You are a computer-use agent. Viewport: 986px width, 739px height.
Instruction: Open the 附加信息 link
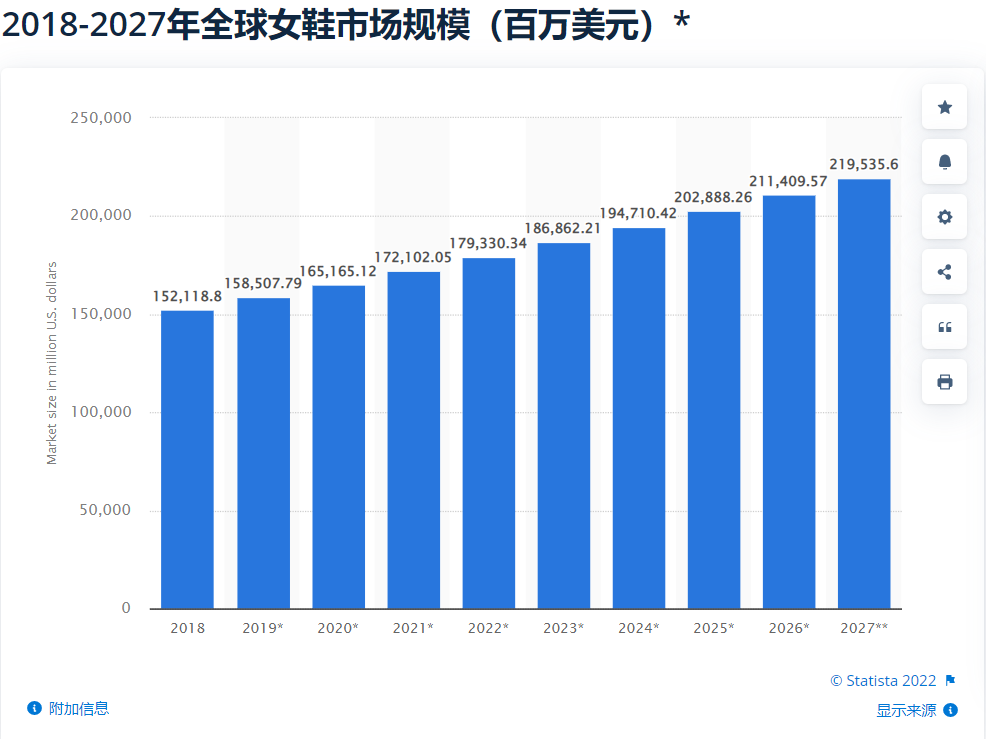pyautogui.click(x=79, y=708)
